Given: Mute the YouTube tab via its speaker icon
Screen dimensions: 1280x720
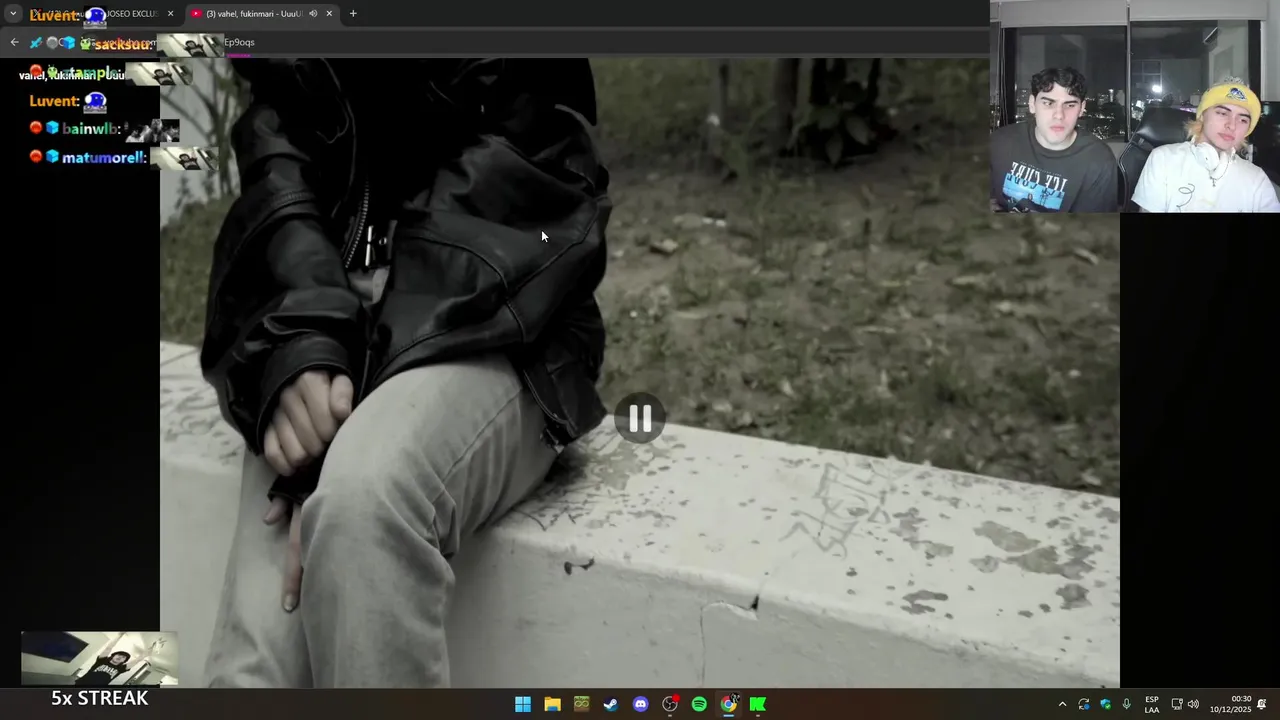Looking at the screenshot, I should 313,14.
